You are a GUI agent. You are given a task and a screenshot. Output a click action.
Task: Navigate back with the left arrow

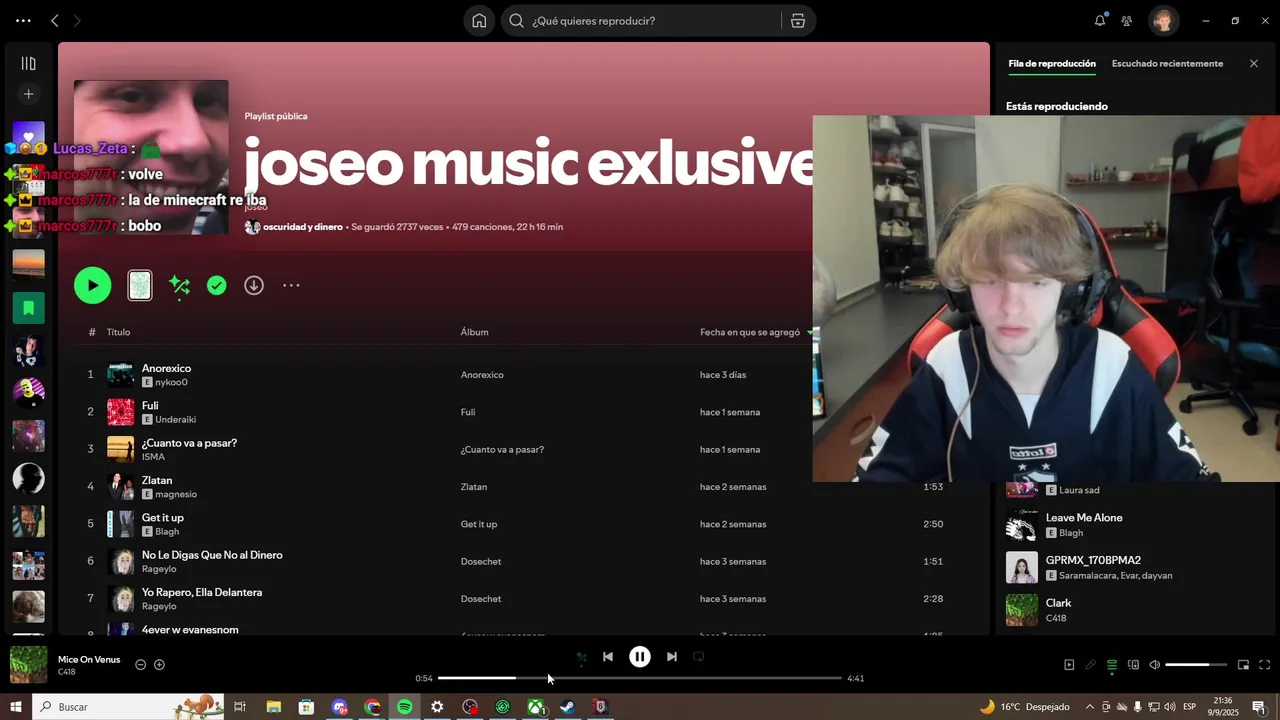click(55, 20)
